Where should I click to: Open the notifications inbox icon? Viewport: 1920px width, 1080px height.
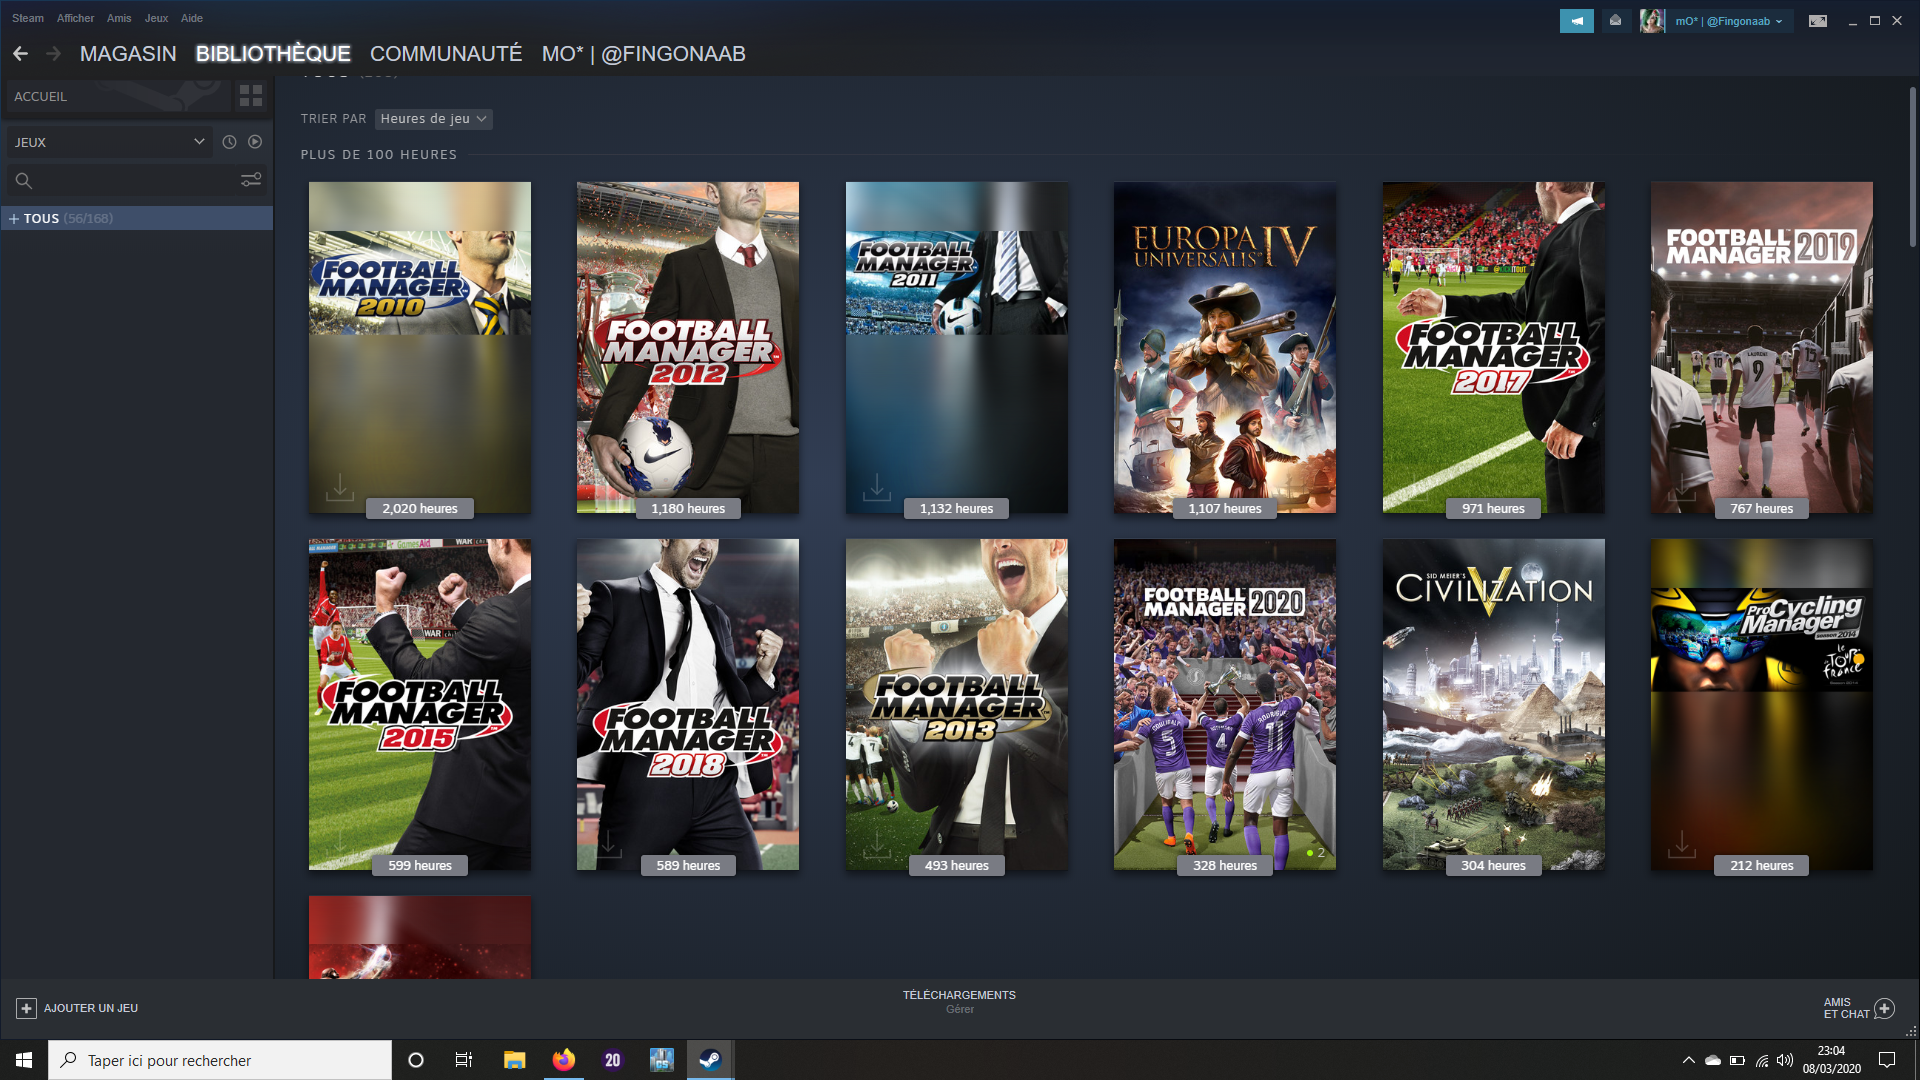1615,21
